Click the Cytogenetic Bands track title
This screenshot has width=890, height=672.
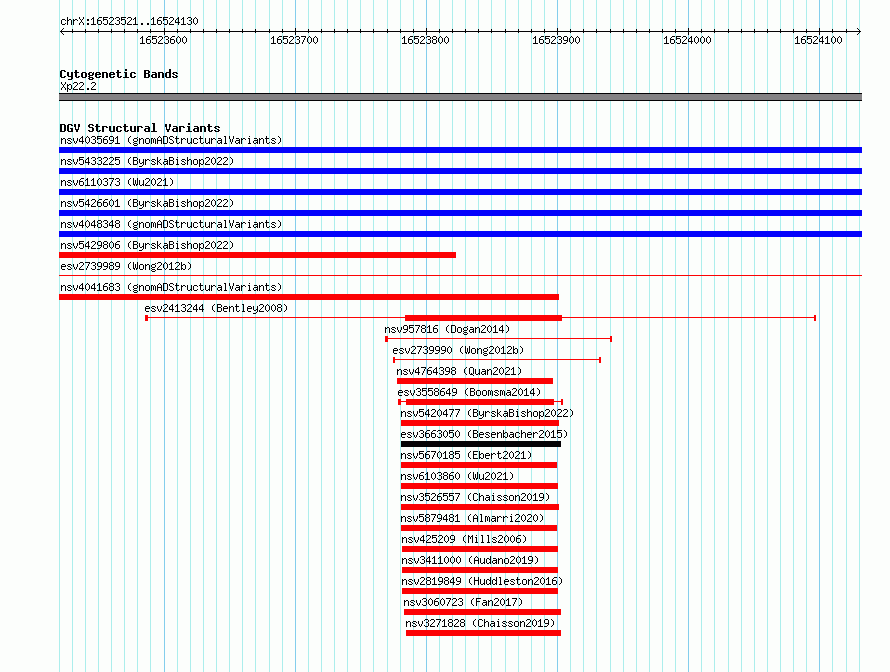coord(119,74)
